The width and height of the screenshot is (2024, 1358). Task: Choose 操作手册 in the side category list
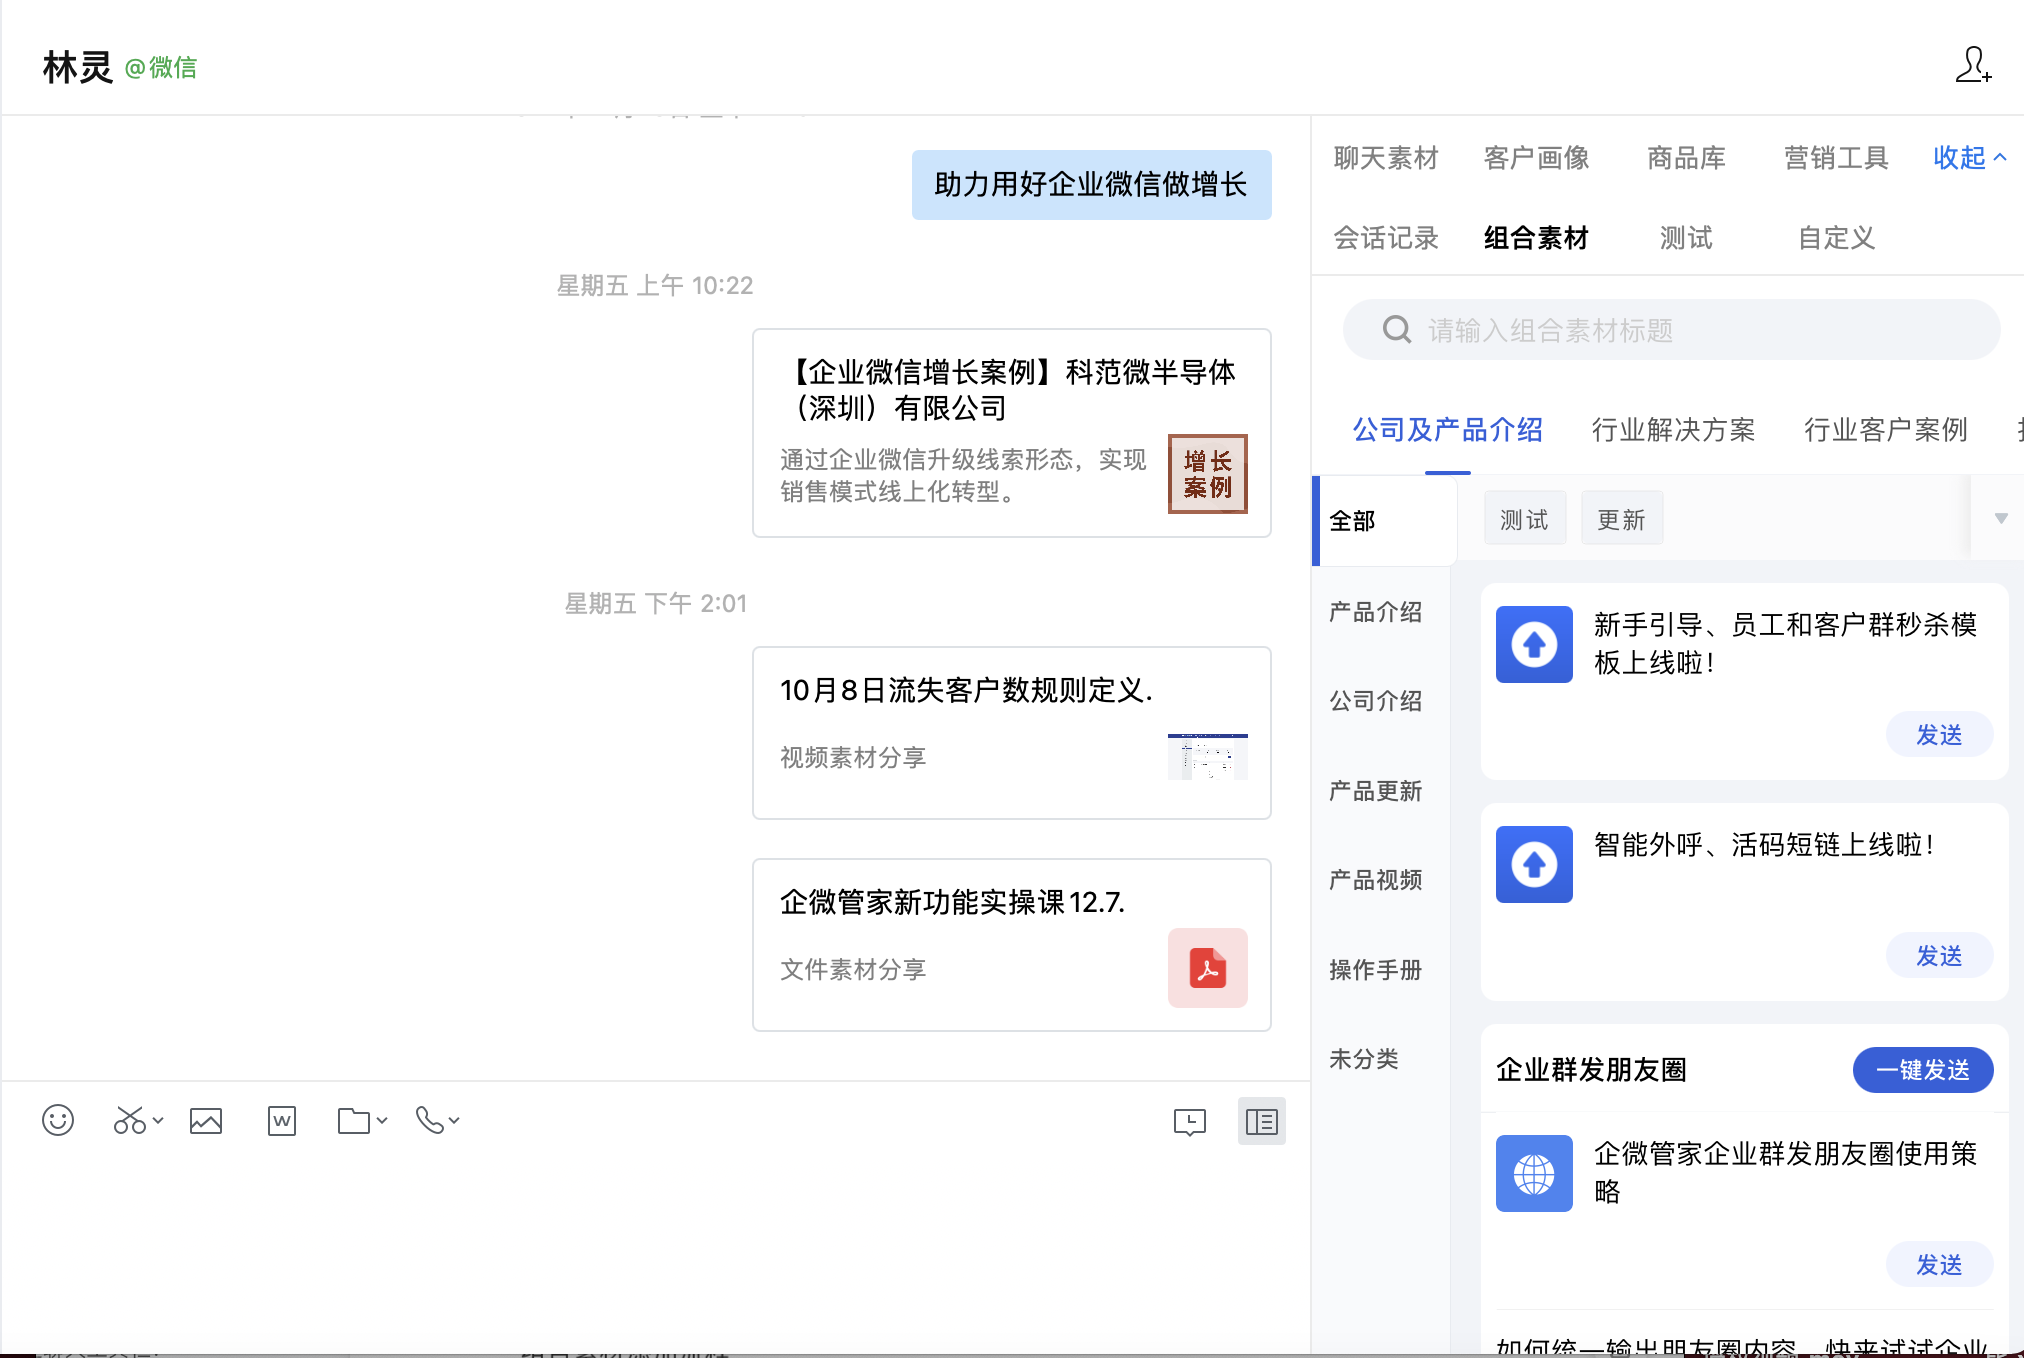[x=1375, y=969]
